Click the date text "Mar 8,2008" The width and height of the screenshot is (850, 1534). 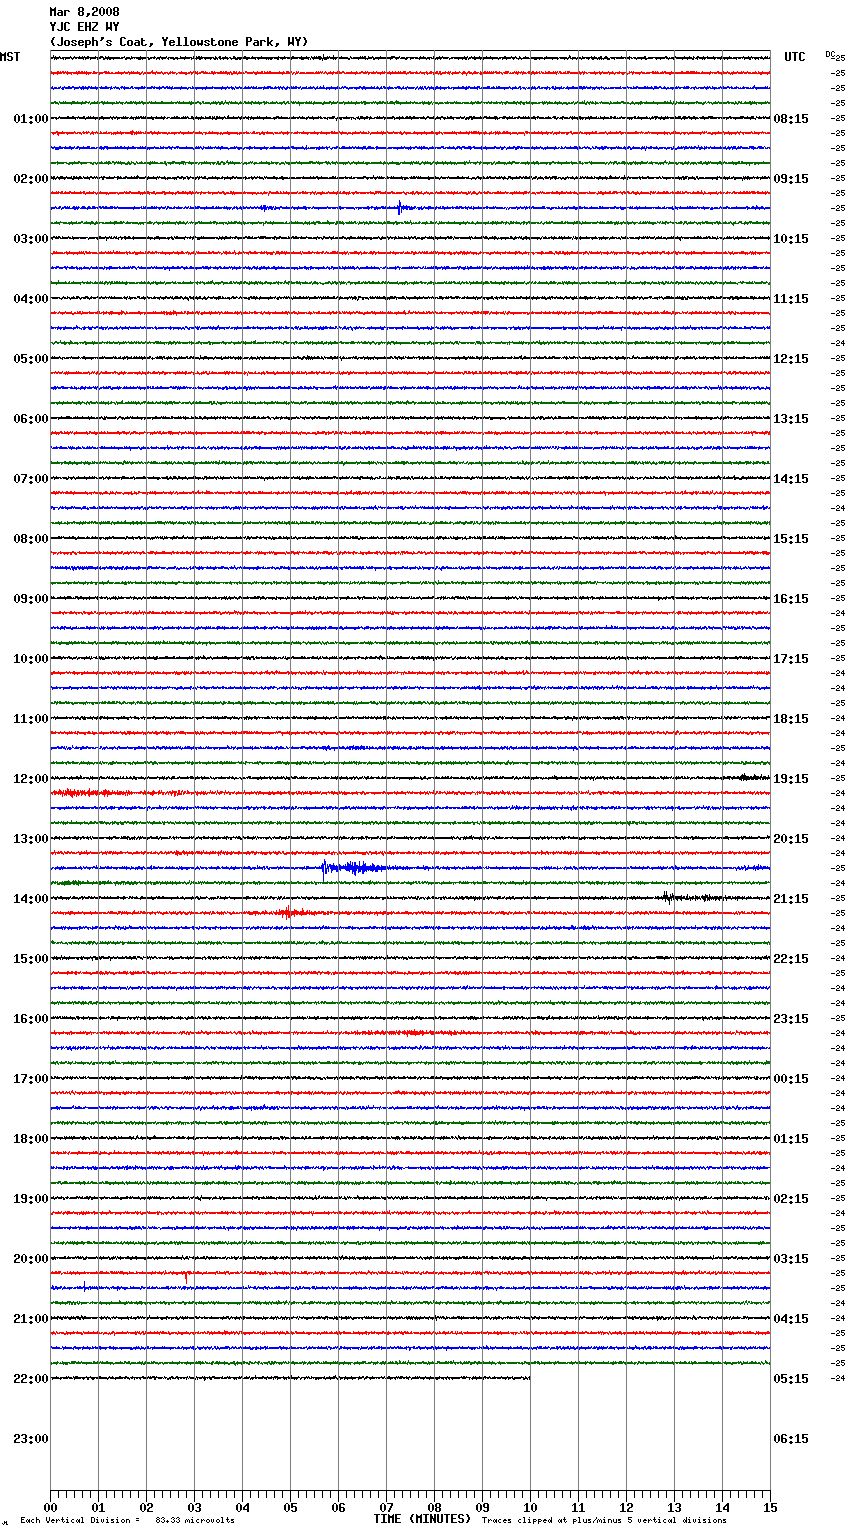pyautogui.click(x=84, y=12)
